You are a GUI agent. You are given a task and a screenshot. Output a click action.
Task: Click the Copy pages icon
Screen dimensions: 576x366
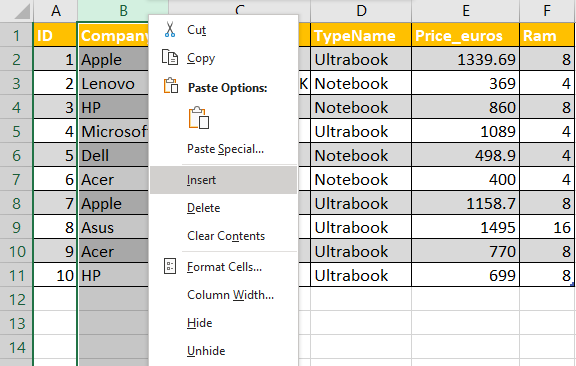coord(170,58)
